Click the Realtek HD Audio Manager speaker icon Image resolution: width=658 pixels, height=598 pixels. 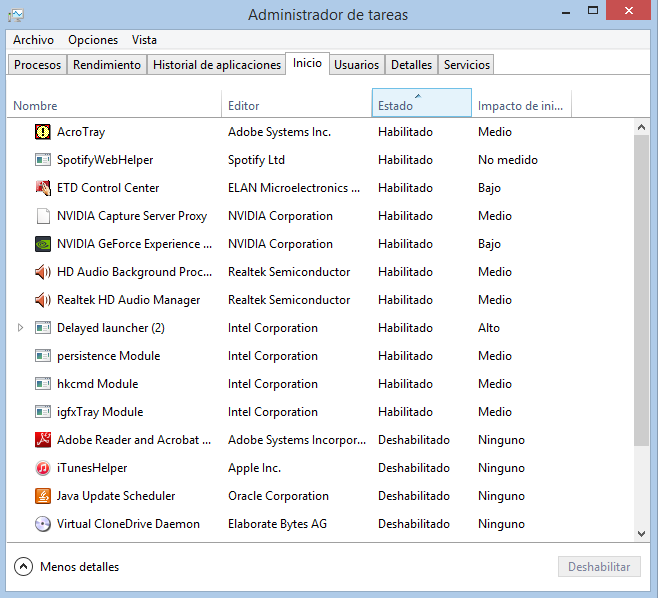coord(42,300)
